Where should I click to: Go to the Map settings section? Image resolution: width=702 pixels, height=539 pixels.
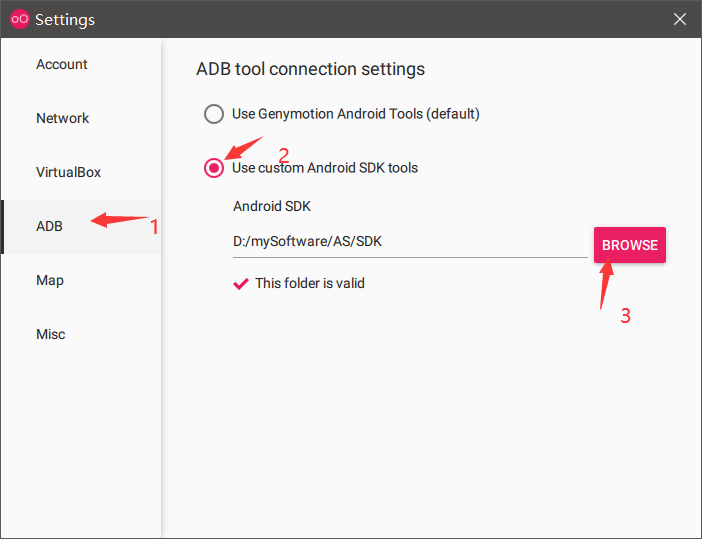(x=50, y=281)
